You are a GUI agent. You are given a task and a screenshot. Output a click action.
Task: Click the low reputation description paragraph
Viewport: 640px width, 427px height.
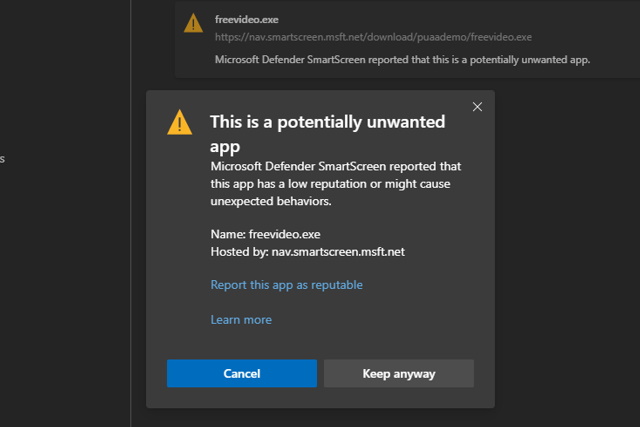(335, 184)
